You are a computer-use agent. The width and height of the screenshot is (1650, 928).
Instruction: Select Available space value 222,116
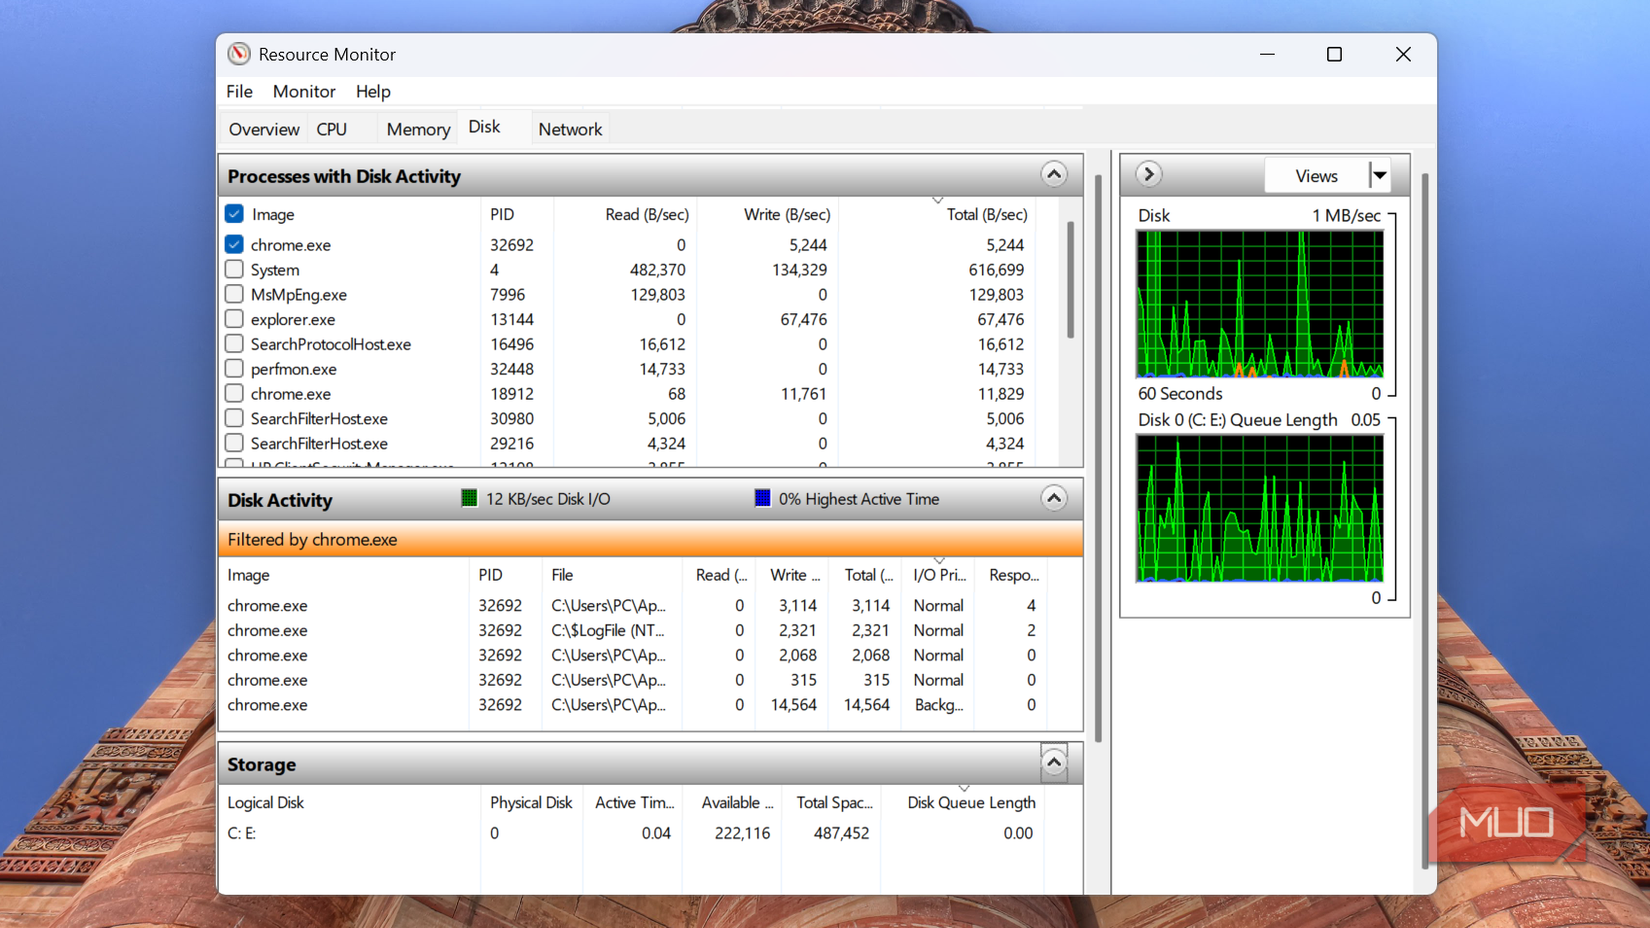742,832
